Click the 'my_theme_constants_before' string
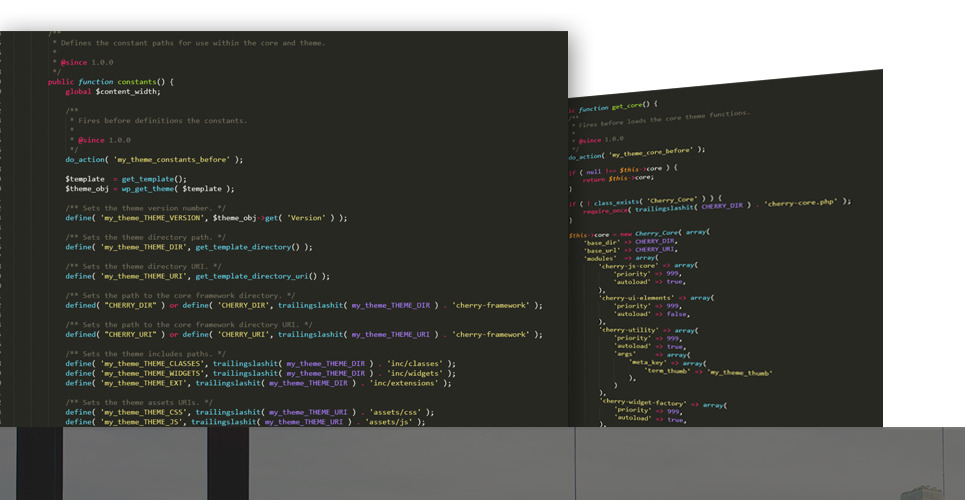Viewport: 965px width, 500px height. (x=171, y=159)
